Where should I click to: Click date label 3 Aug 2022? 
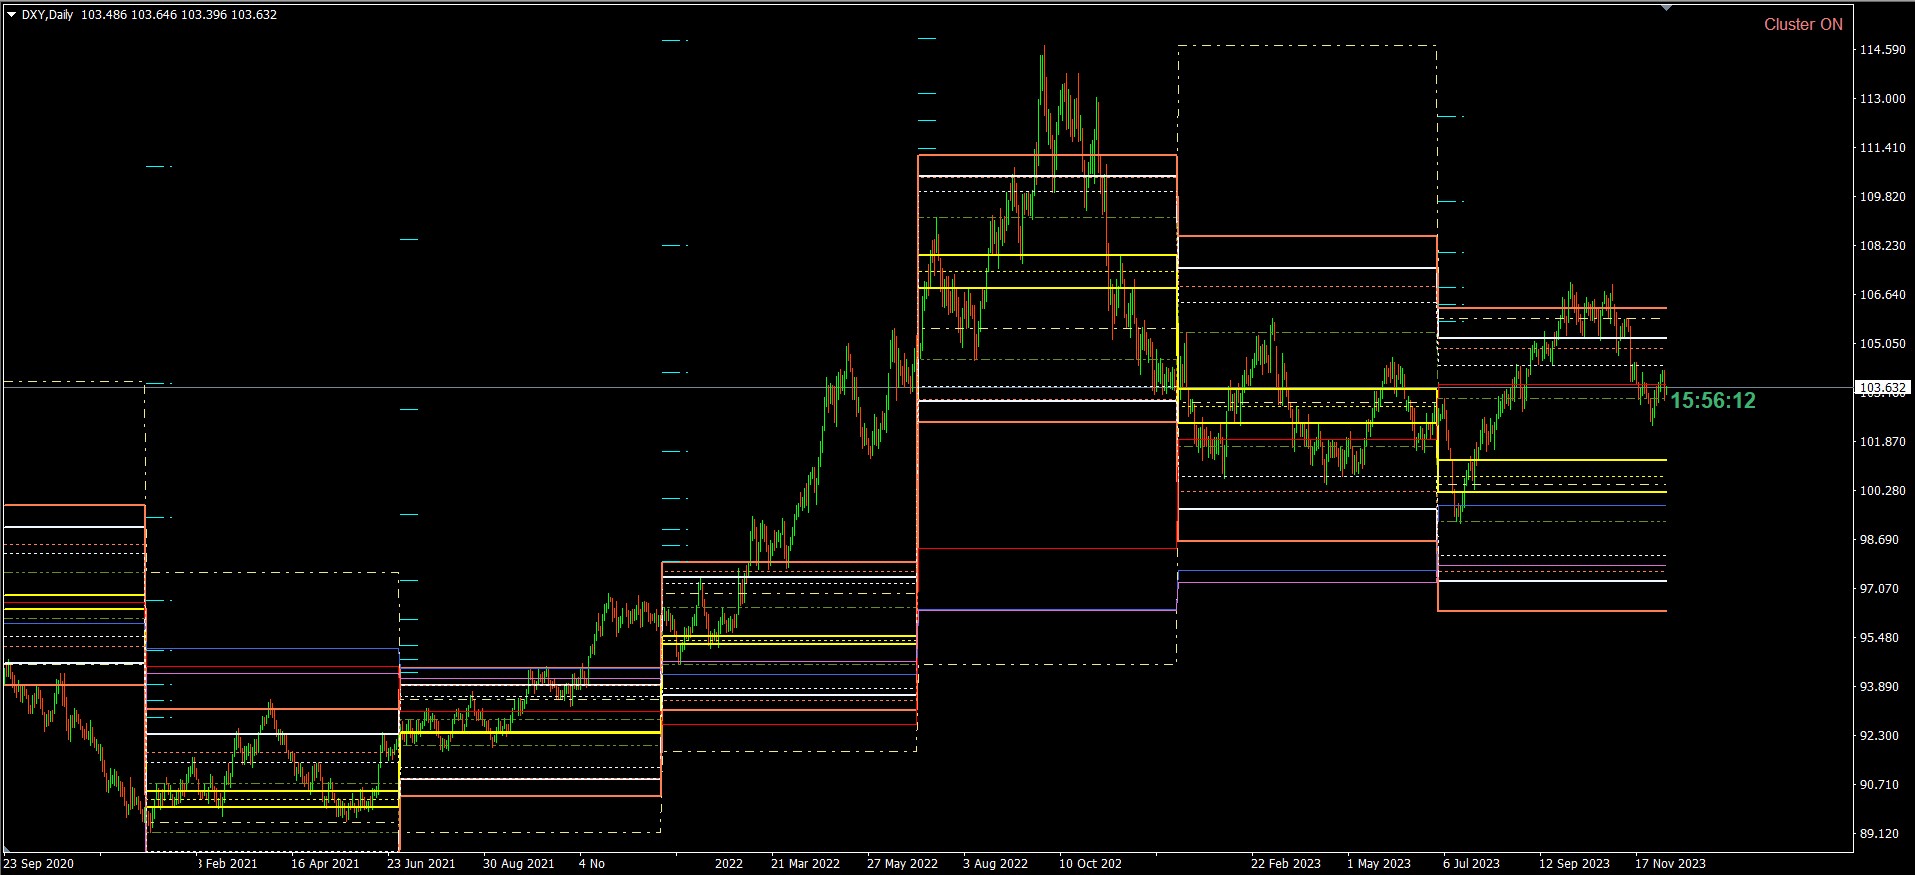(x=995, y=864)
